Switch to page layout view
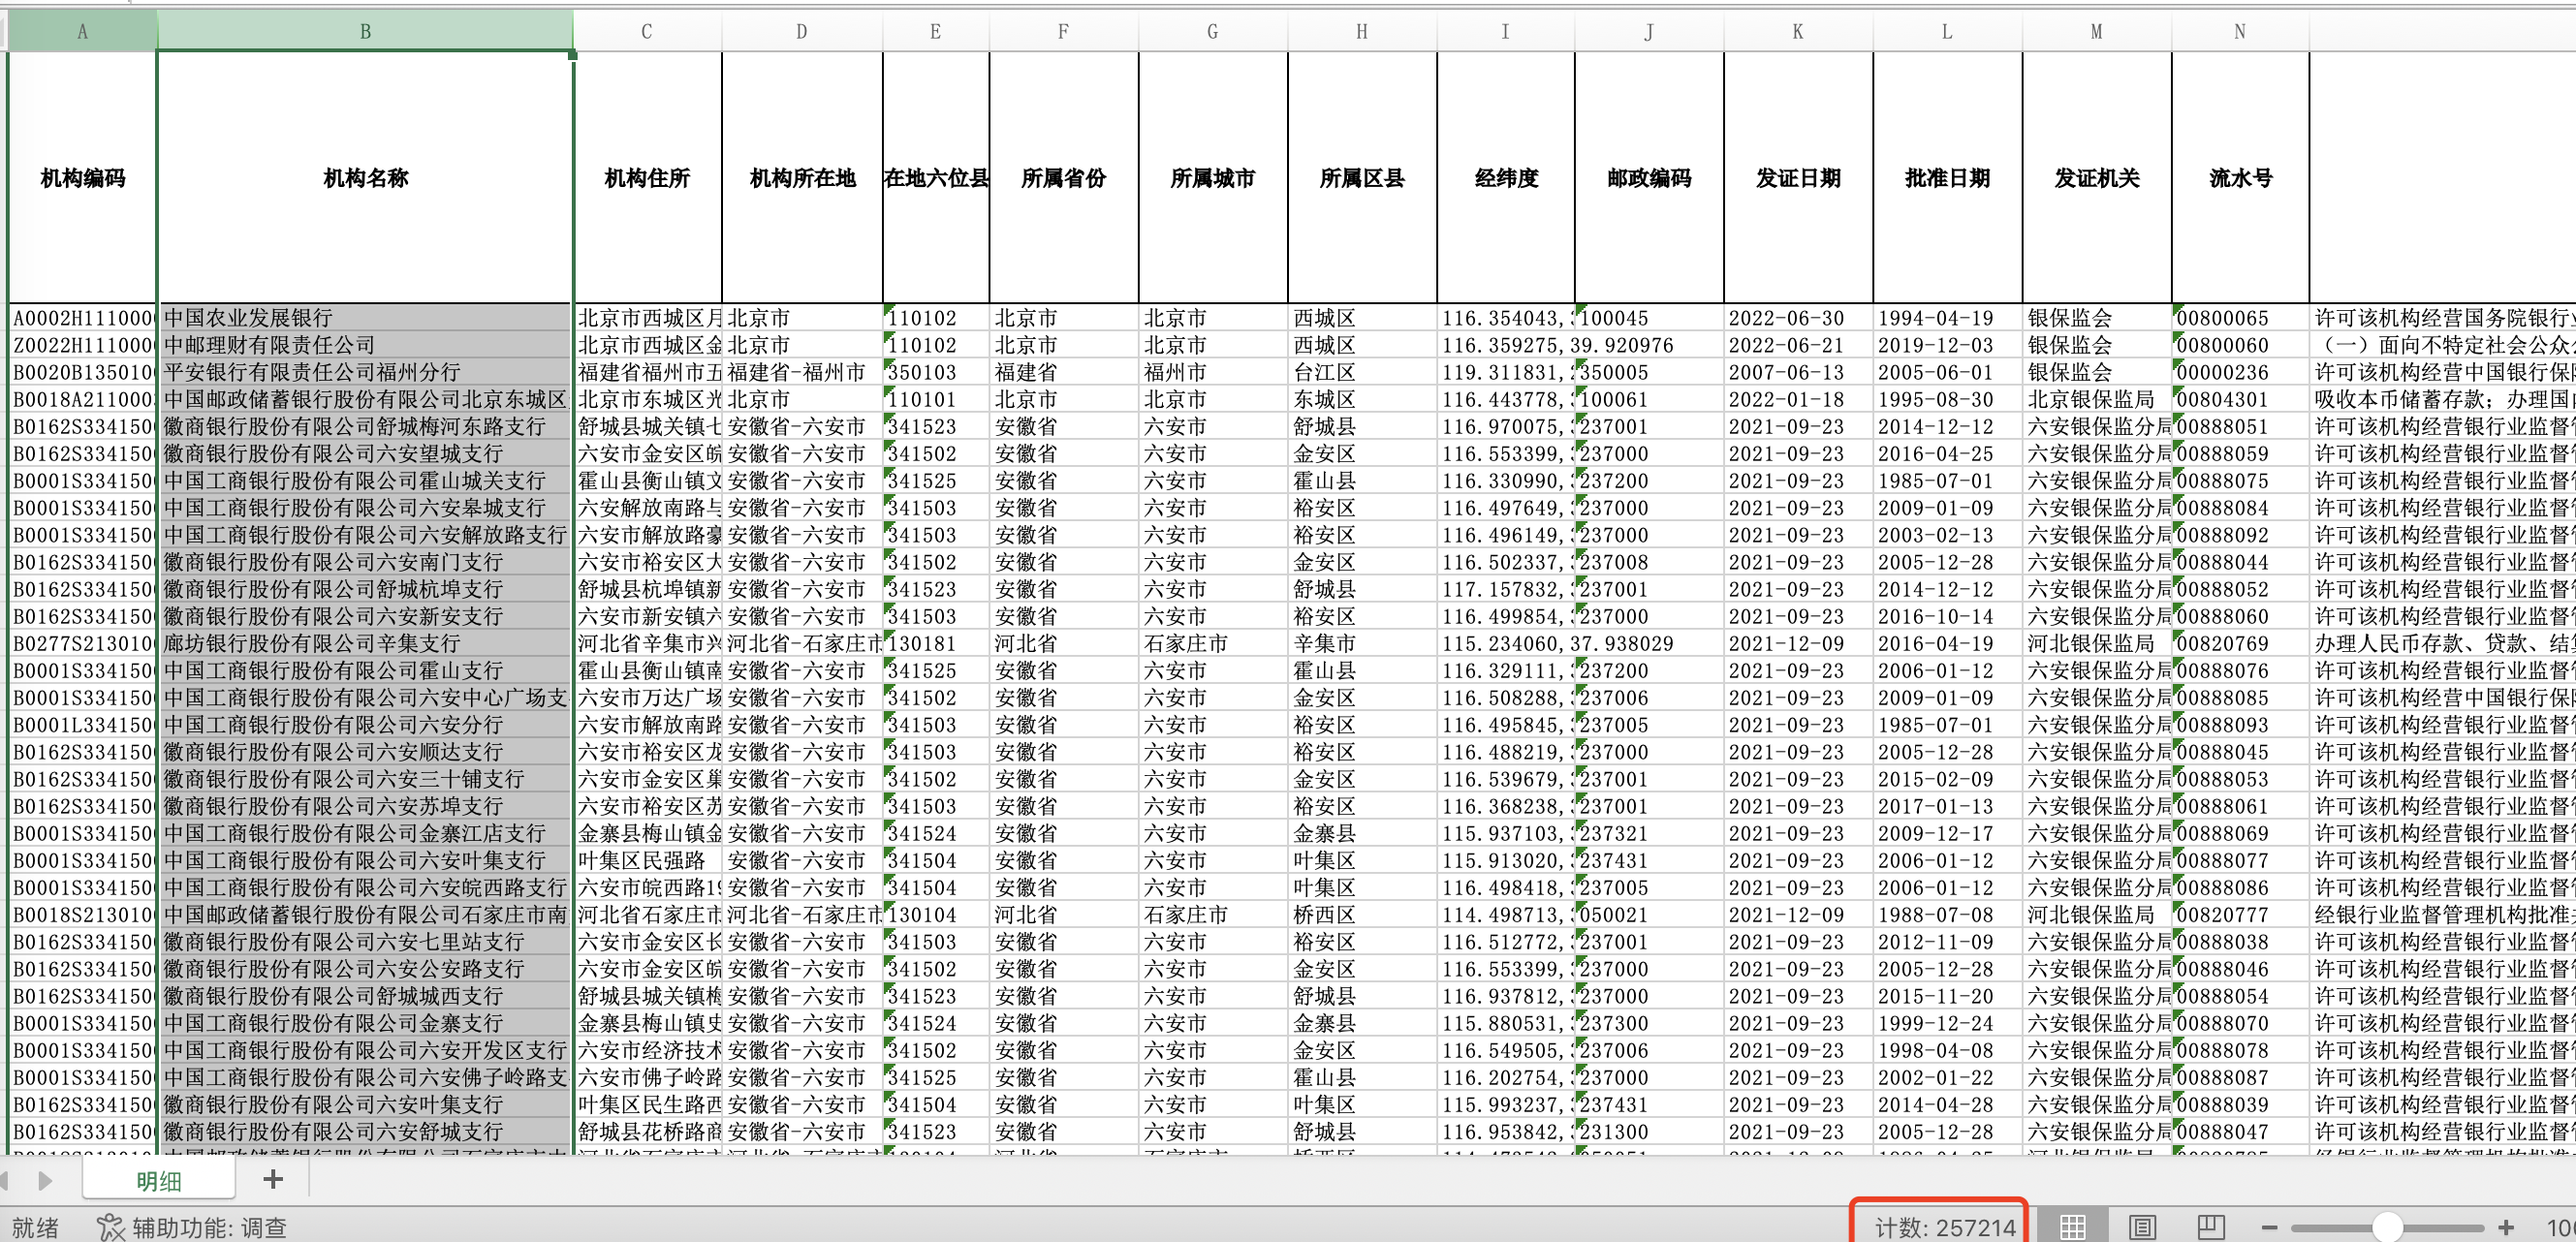The height and width of the screenshot is (1242, 2576). tap(2142, 1226)
